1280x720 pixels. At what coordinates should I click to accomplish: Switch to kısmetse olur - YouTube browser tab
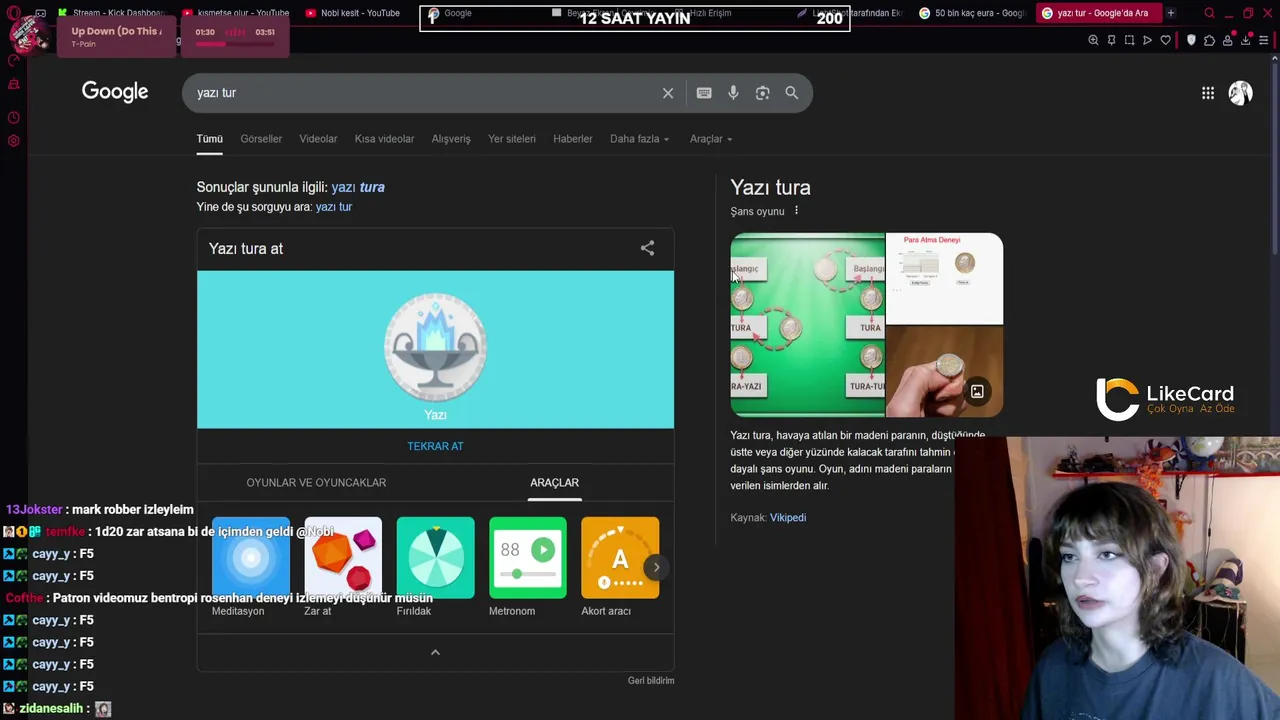tap(237, 13)
